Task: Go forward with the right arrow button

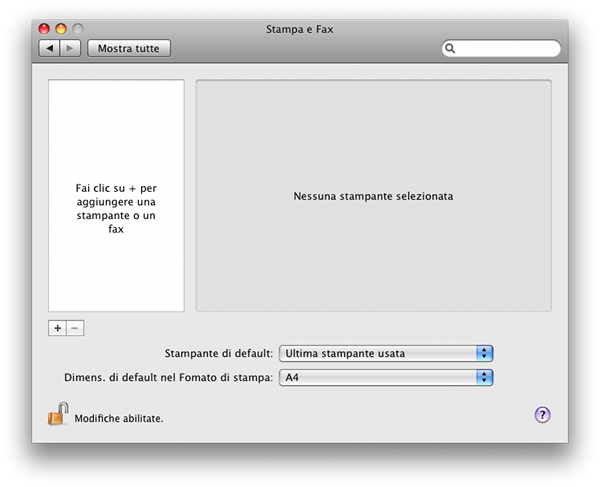Action: point(70,48)
